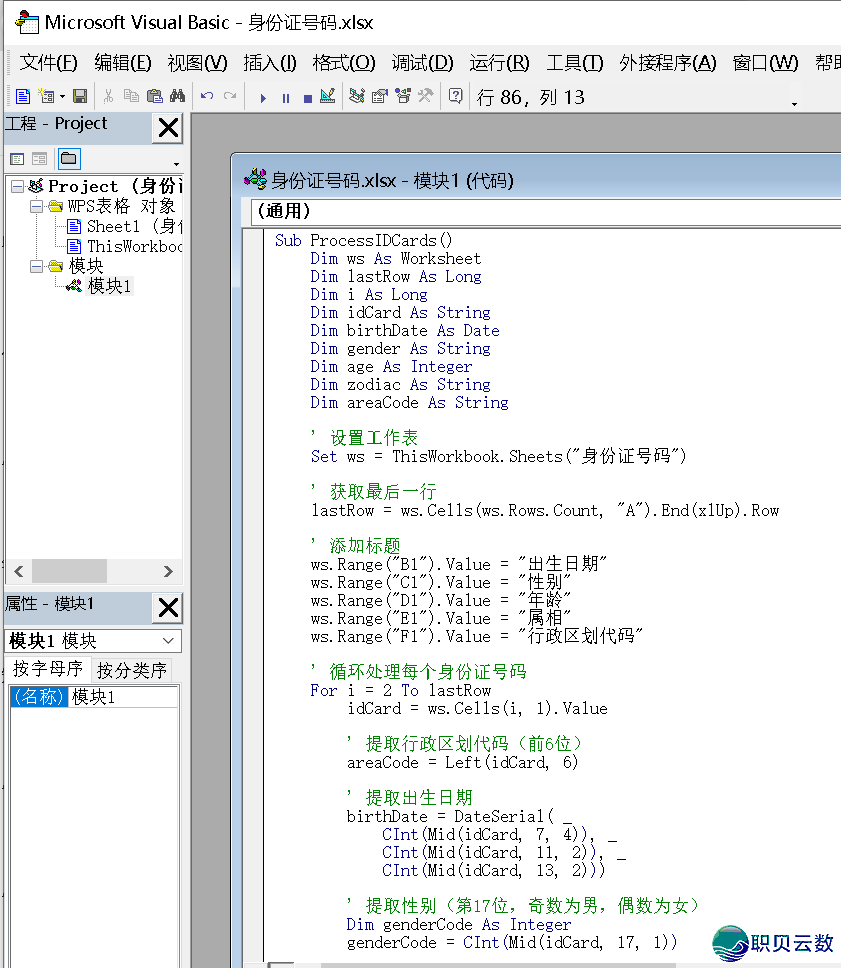This screenshot has height=968, width=841.
Task: Select 模块1 in the project tree
Action: 109,286
